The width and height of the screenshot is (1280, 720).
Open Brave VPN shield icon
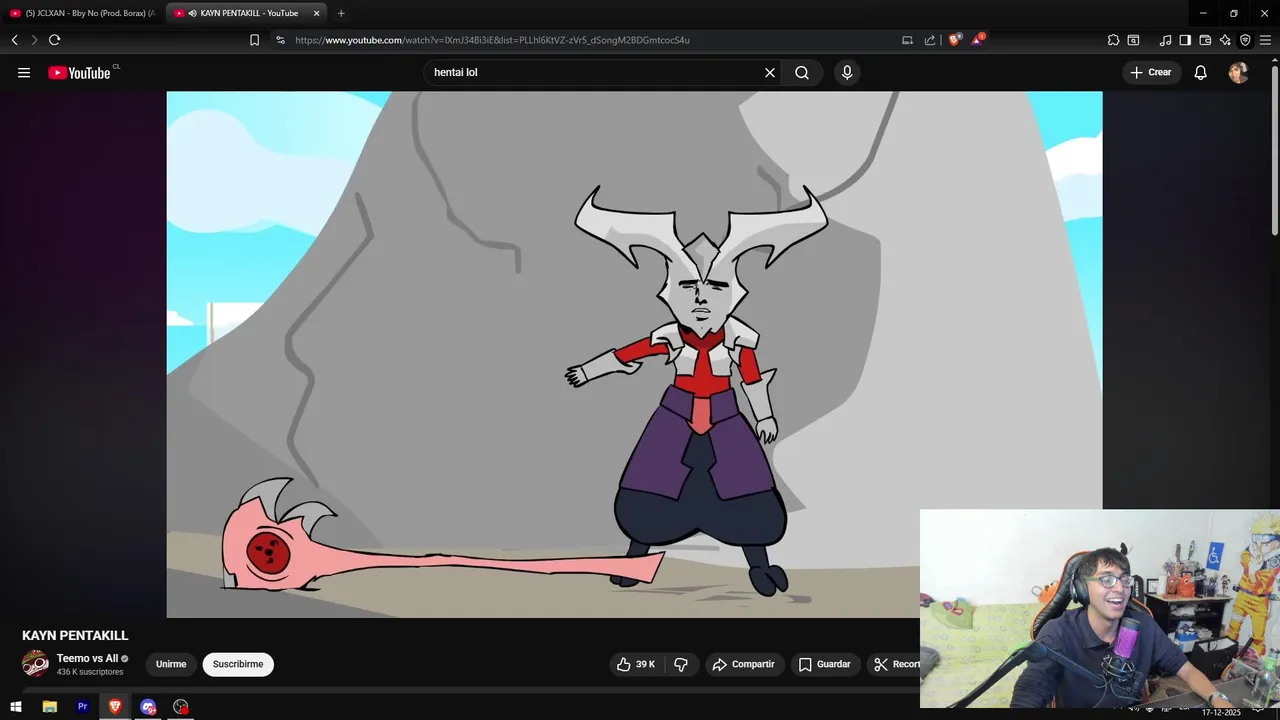coord(1245,40)
